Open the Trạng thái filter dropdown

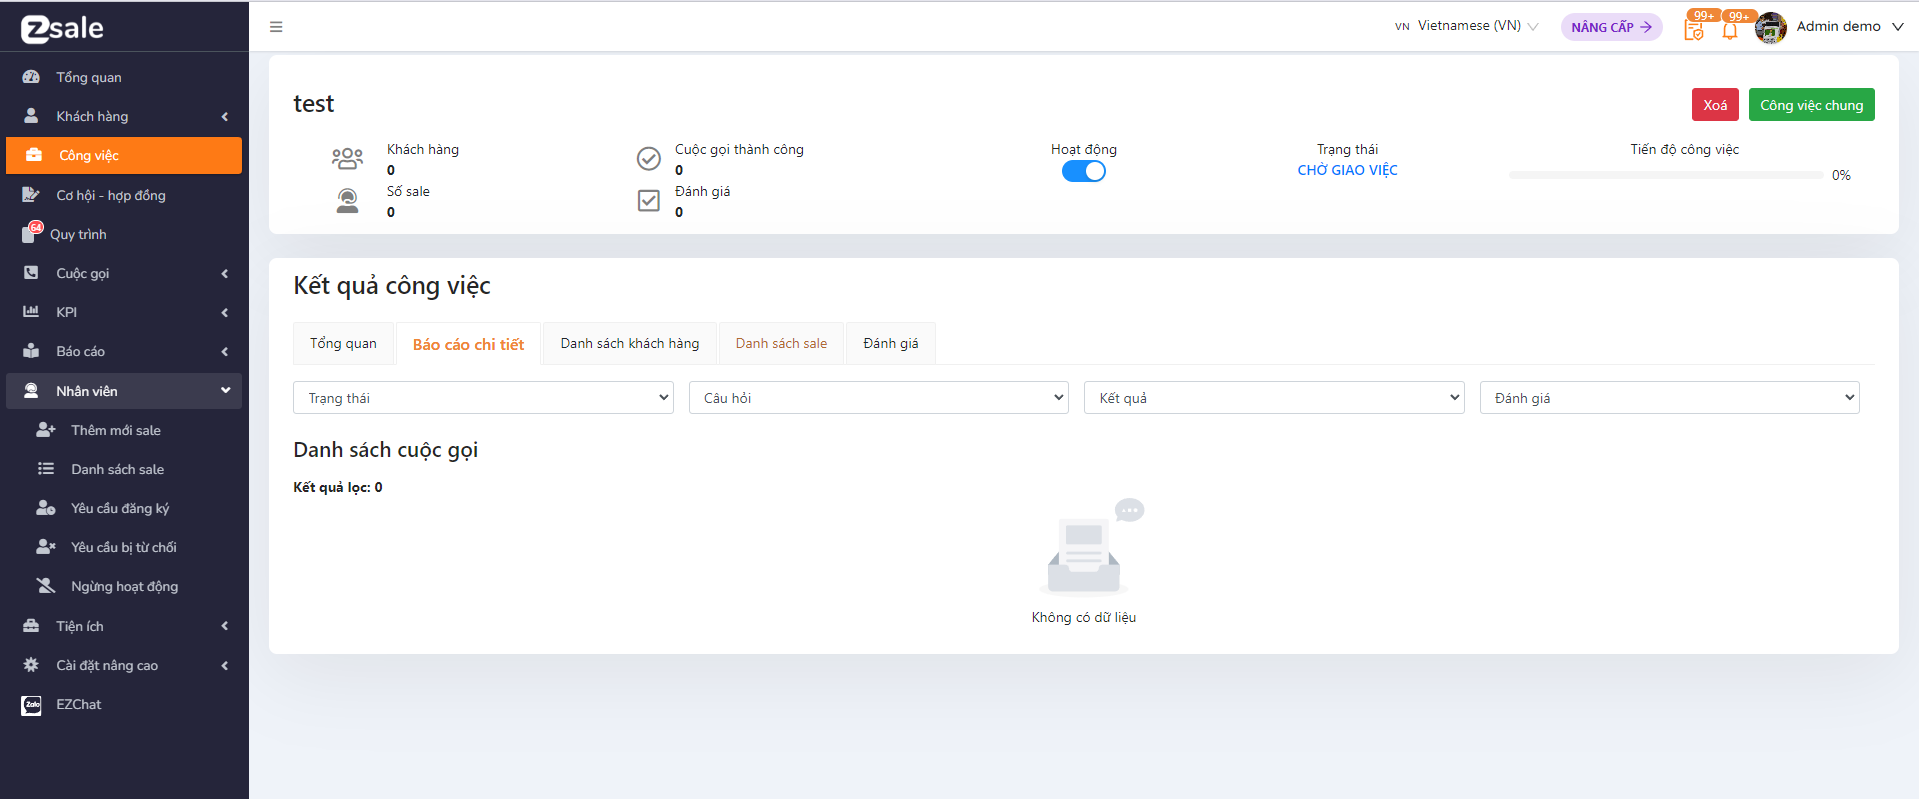[483, 398]
